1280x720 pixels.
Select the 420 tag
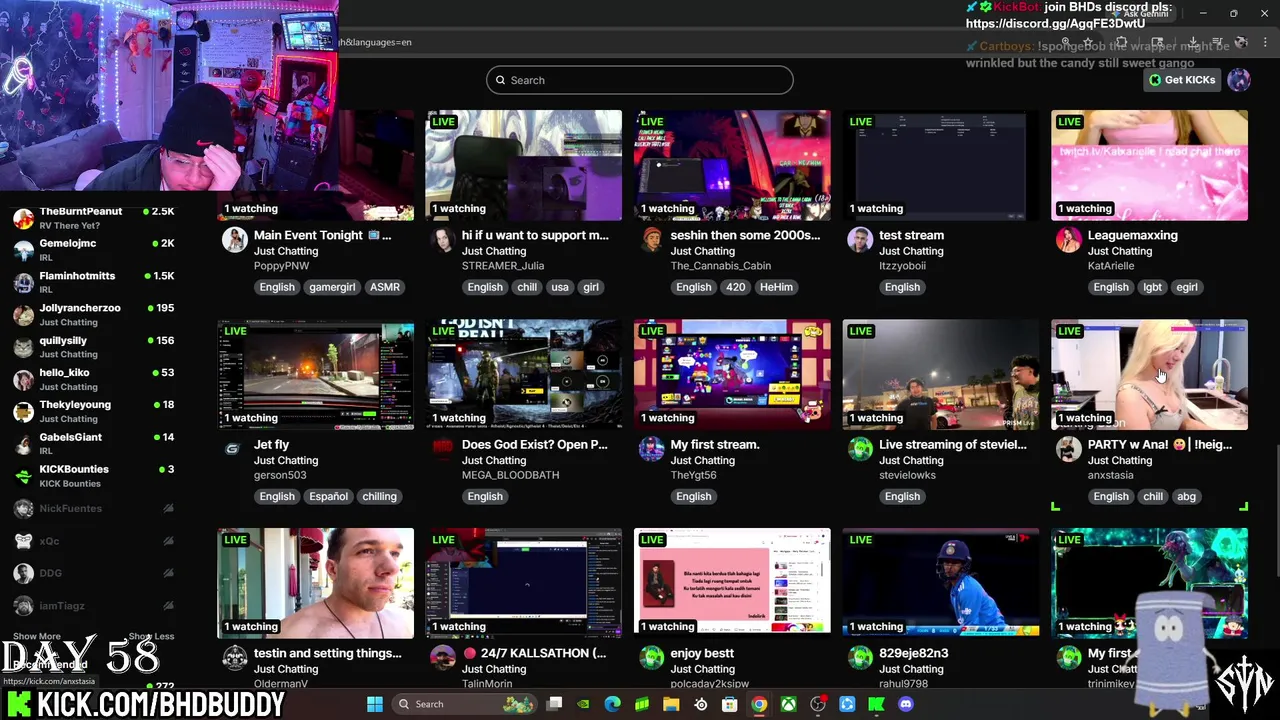coord(736,287)
